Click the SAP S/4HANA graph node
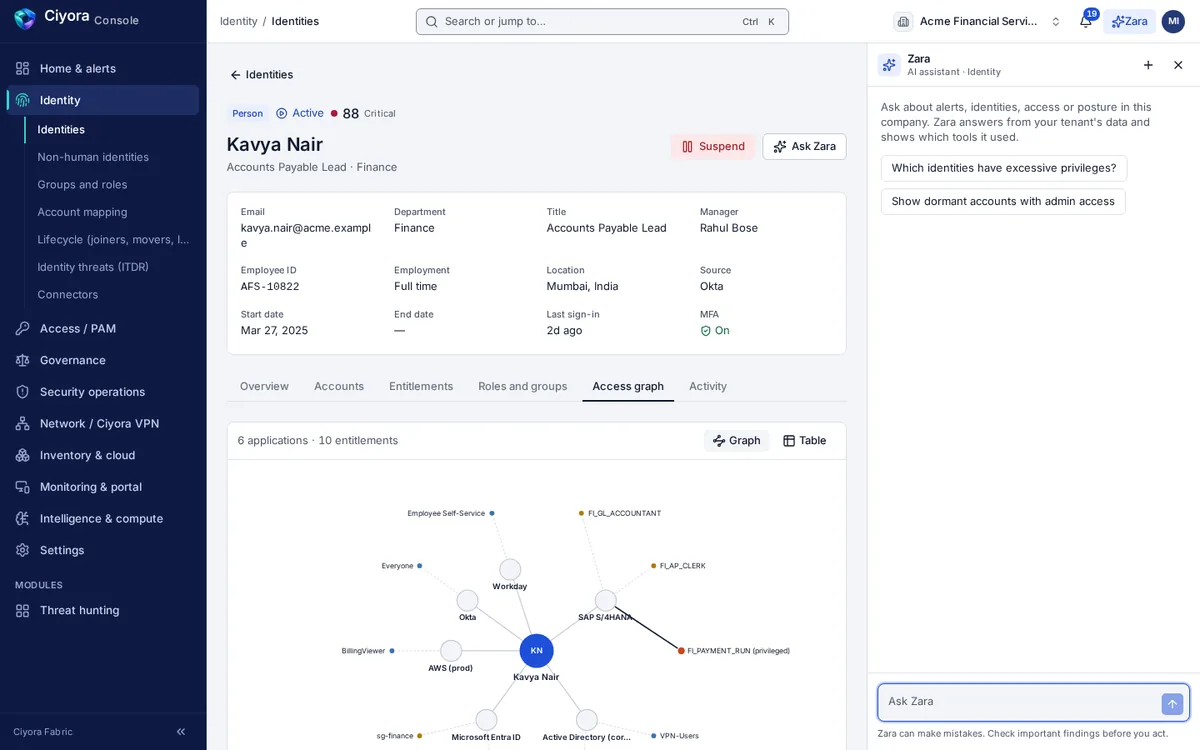Image resolution: width=1200 pixels, height=750 pixels. 606,600
